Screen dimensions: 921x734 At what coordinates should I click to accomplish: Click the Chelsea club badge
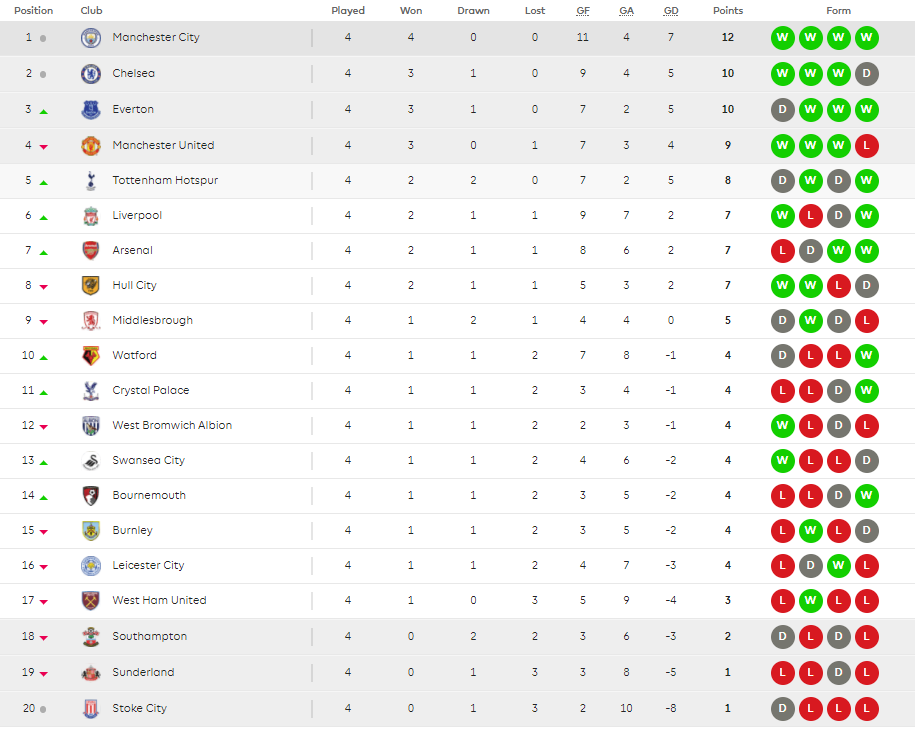click(x=90, y=73)
